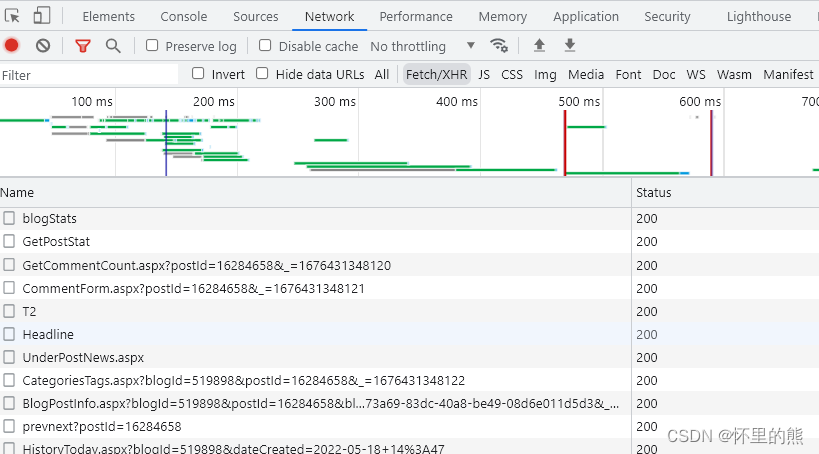Select BlogPostInfo.aspx request row
Screen dimensions: 819x454
pyautogui.click(x=410, y=403)
